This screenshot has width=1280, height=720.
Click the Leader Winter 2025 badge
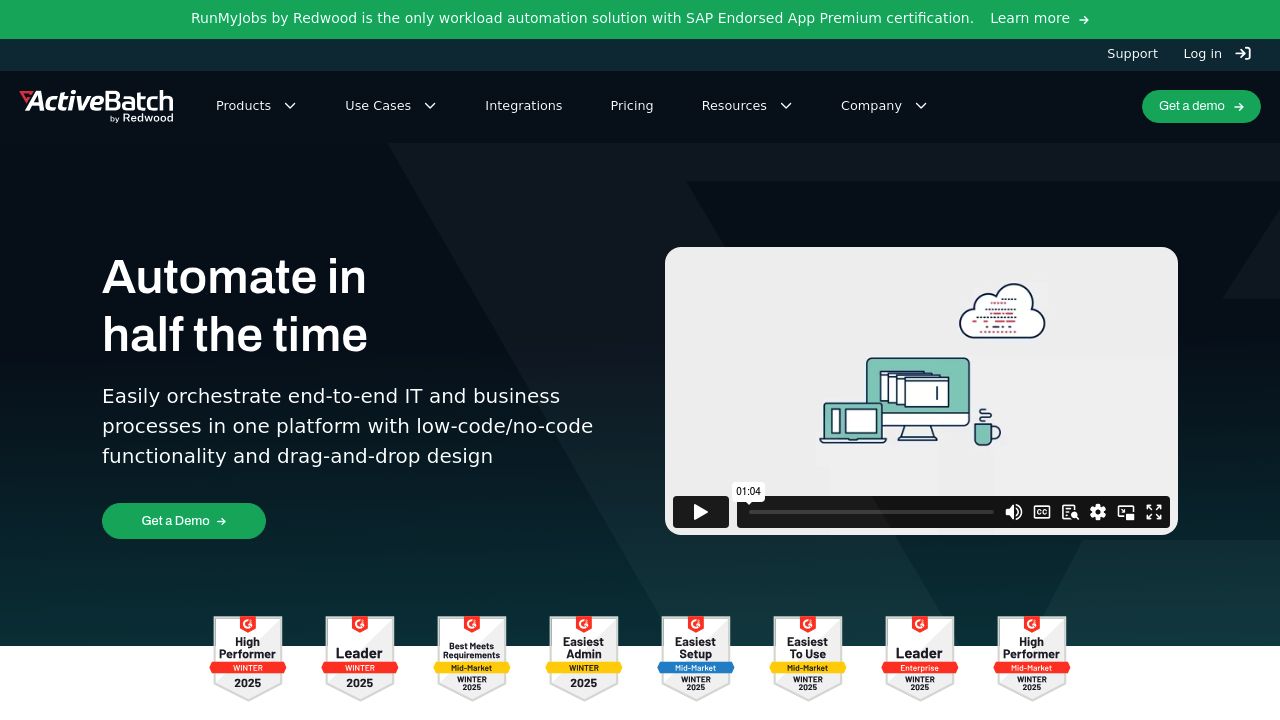pos(360,658)
